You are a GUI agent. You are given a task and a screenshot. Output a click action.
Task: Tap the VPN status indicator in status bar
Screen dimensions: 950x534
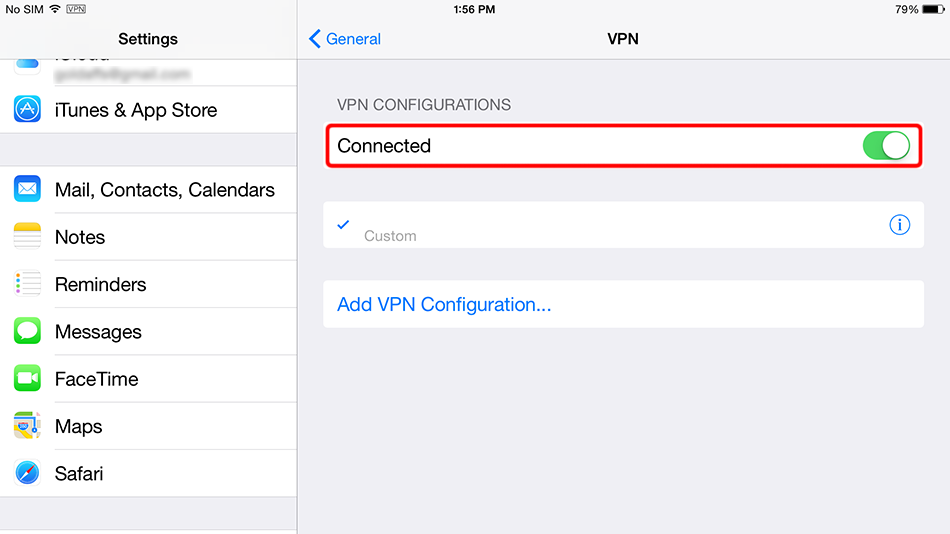point(76,9)
